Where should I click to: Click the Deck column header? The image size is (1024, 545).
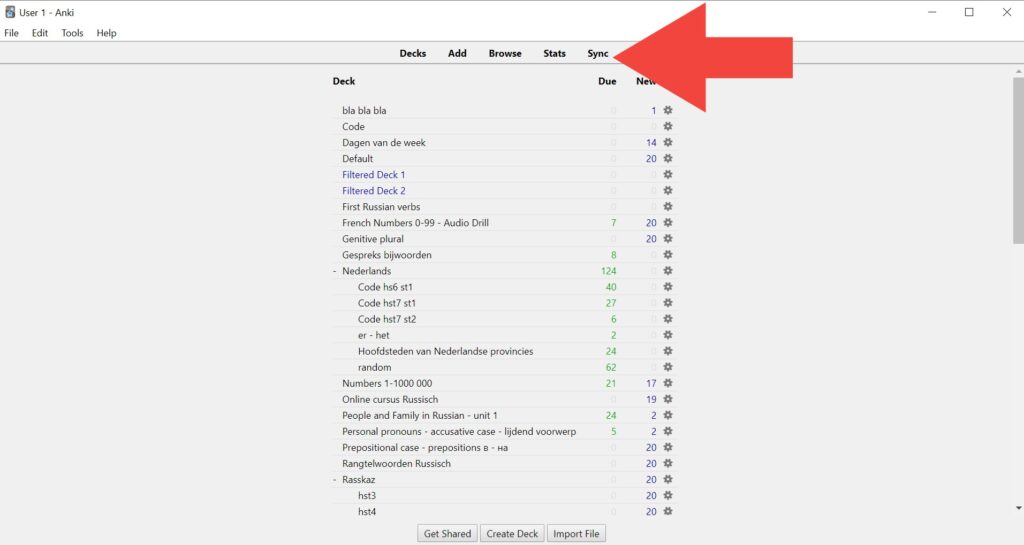(344, 81)
